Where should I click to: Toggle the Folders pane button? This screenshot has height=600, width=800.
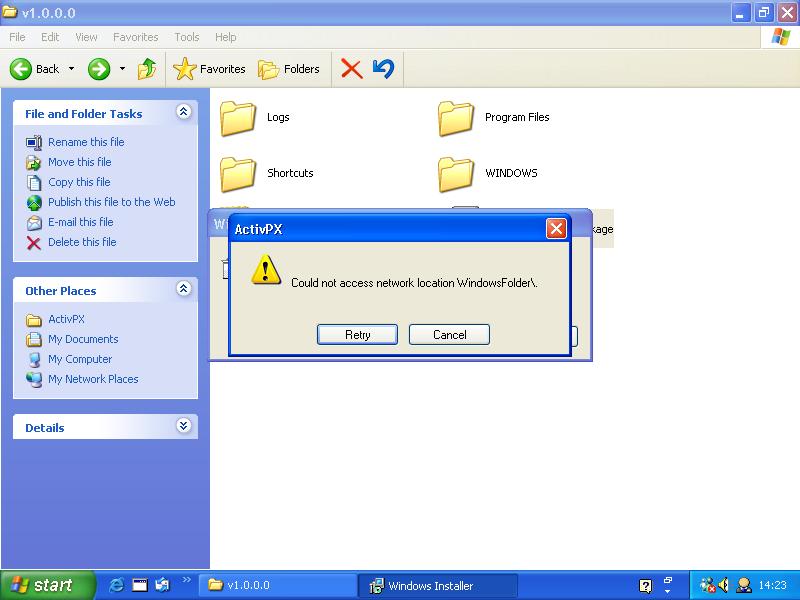pos(290,69)
